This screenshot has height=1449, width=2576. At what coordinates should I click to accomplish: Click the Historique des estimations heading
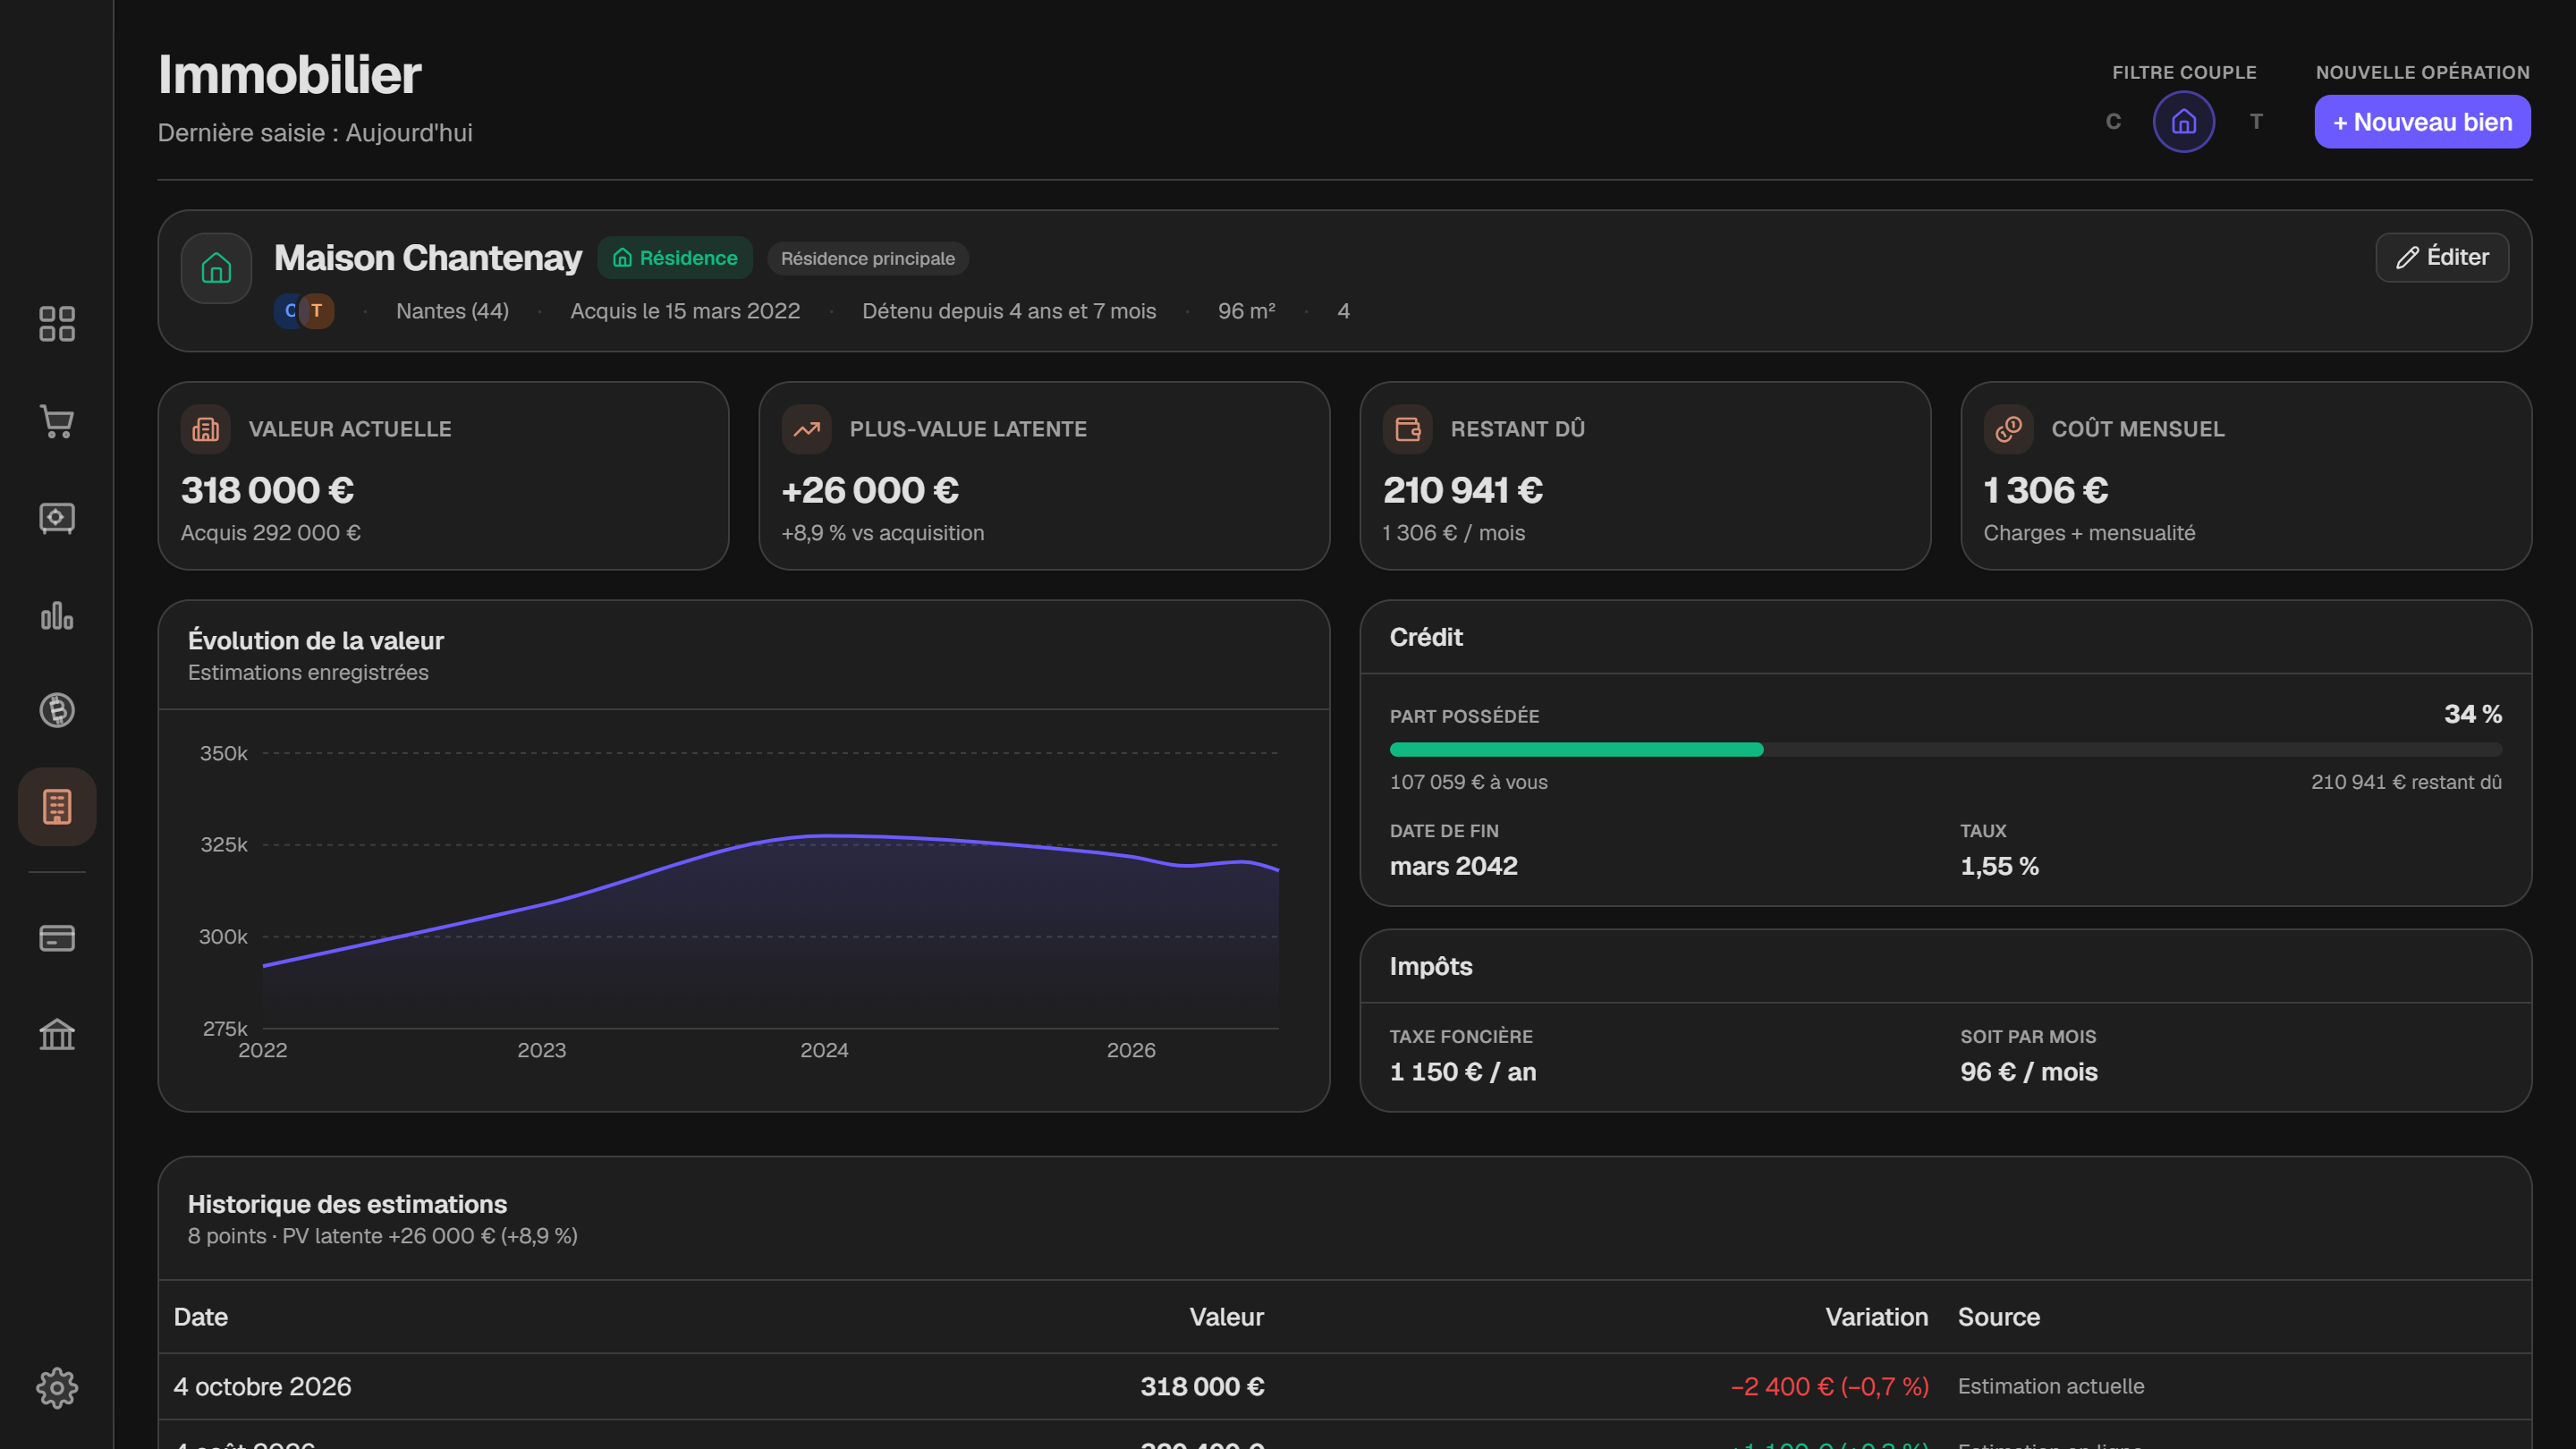(x=347, y=1204)
